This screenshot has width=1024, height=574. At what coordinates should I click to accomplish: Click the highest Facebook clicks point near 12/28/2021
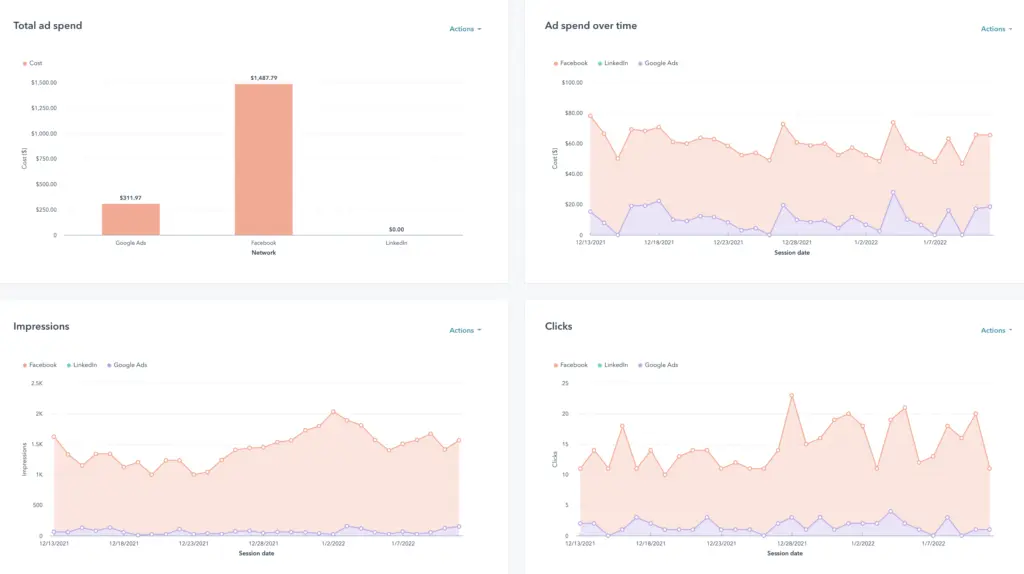pos(792,396)
